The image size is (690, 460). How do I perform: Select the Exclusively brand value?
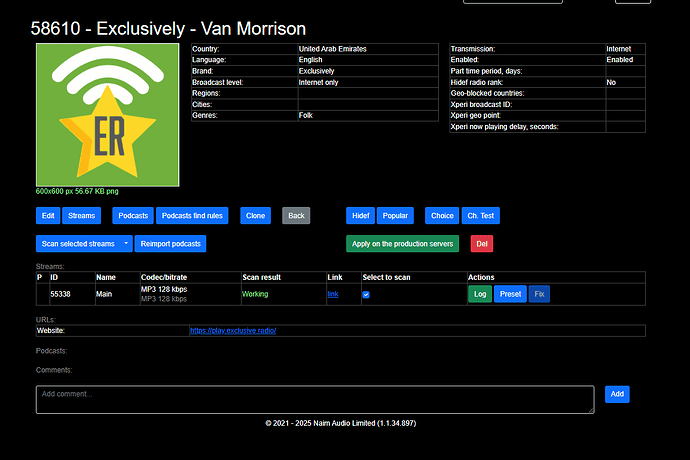[x=316, y=71]
